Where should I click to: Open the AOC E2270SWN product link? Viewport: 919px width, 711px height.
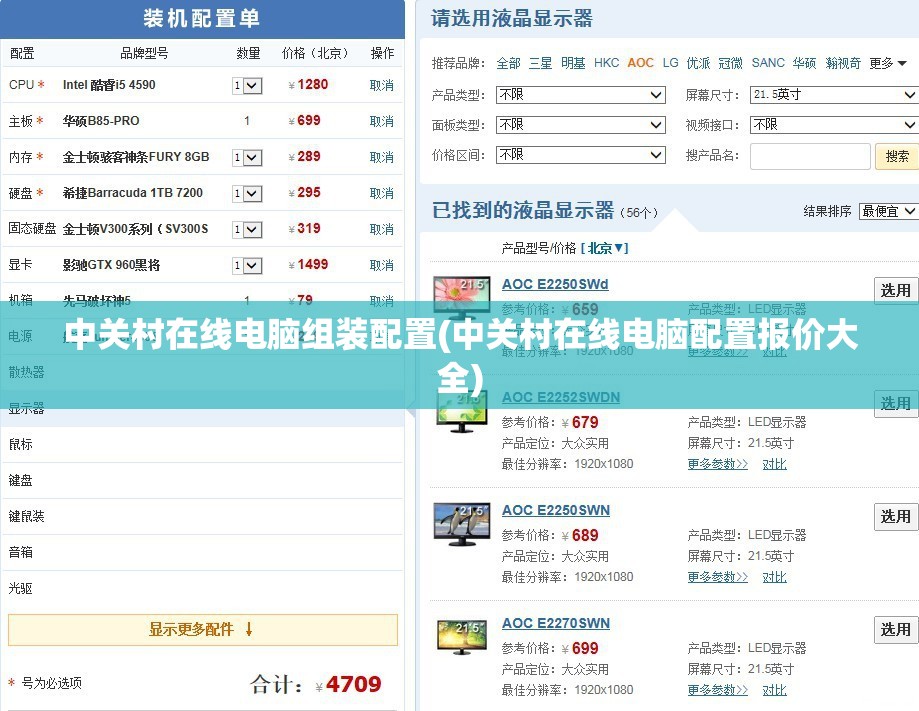click(556, 624)
